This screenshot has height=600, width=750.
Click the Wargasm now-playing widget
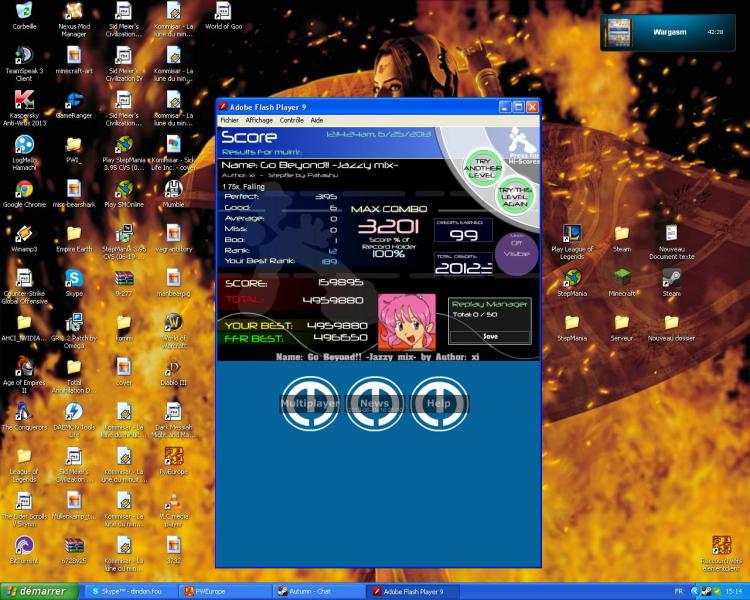point(665,32)
